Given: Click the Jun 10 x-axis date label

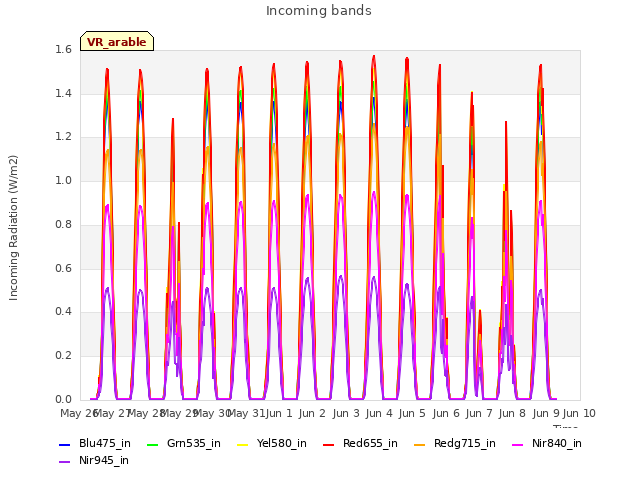Looking at the screenshot, I should coord(579,413).
